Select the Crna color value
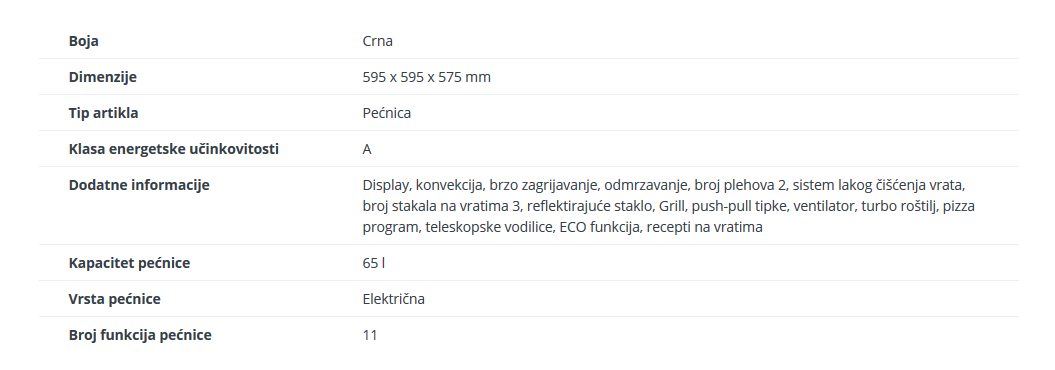 pos(377,41)
